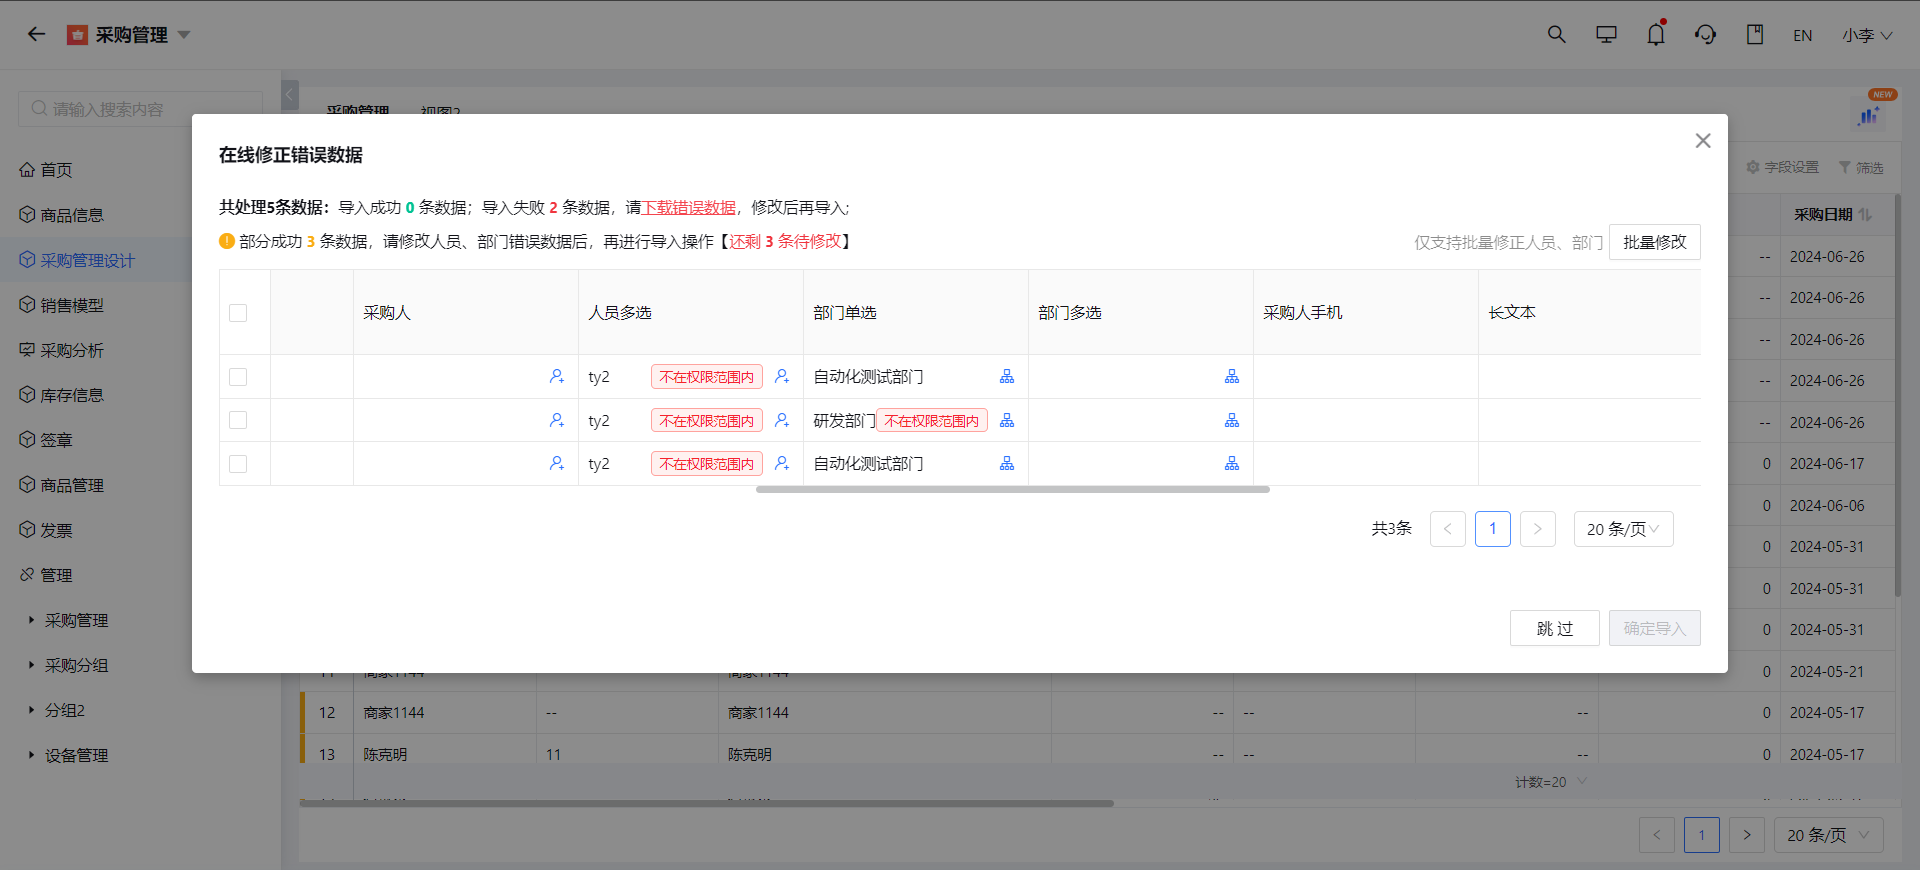Image resolution: width=1920 pixels, height=870 pixels.
Task: Go to previous page in dialog pagination
Action: click(x=1448, y=529)
